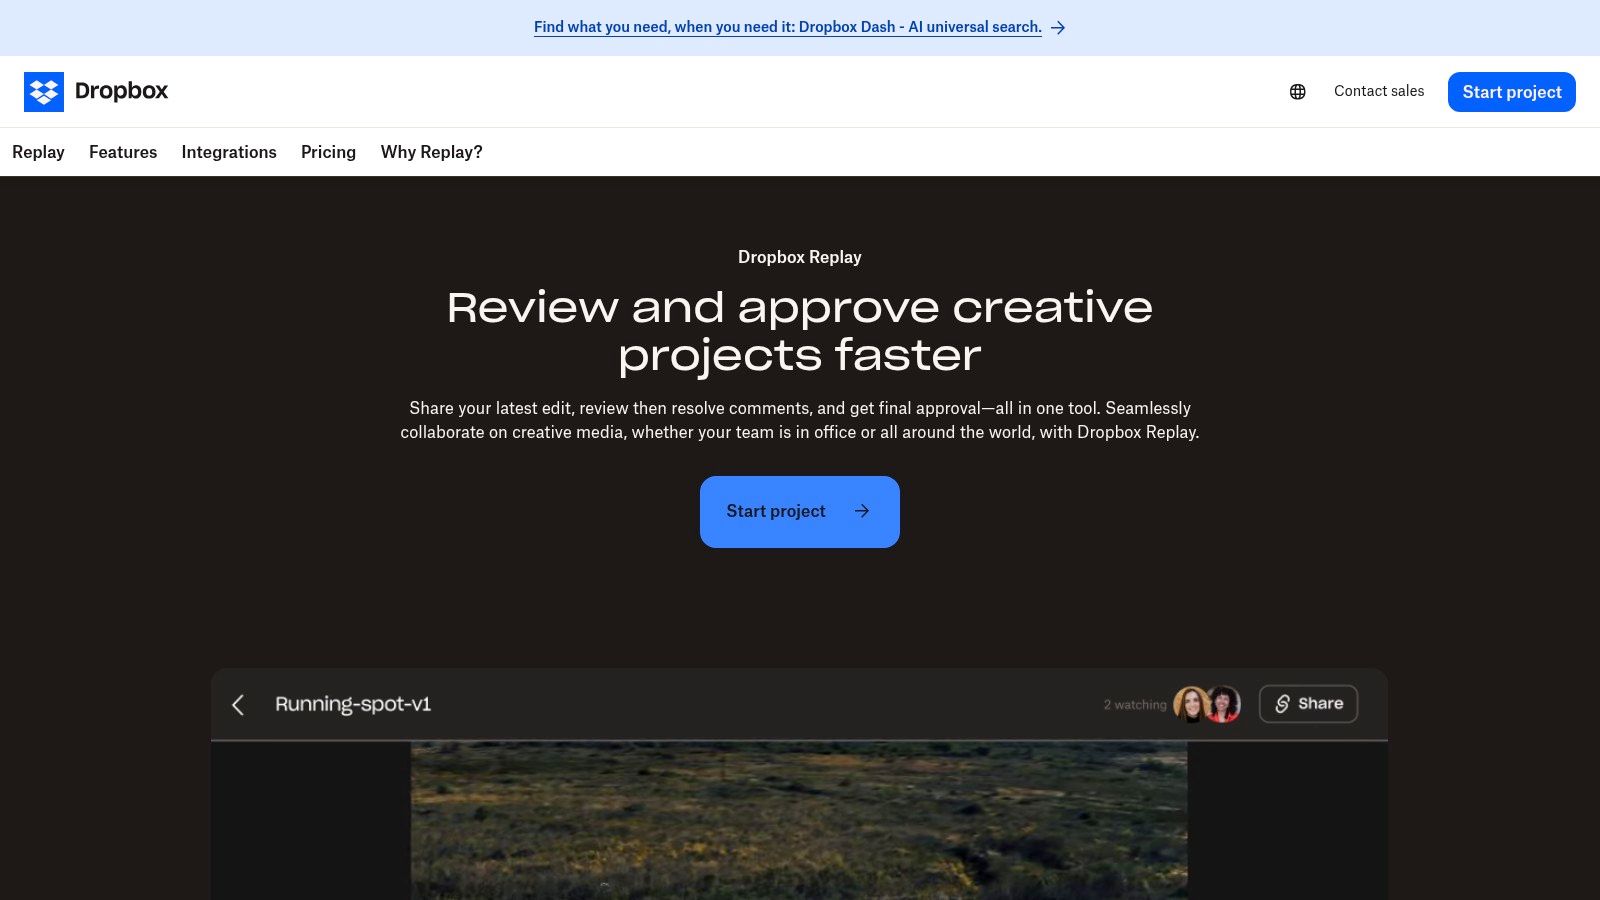
Task: Open the Replay navigation item
Action: tap(39, 152)
